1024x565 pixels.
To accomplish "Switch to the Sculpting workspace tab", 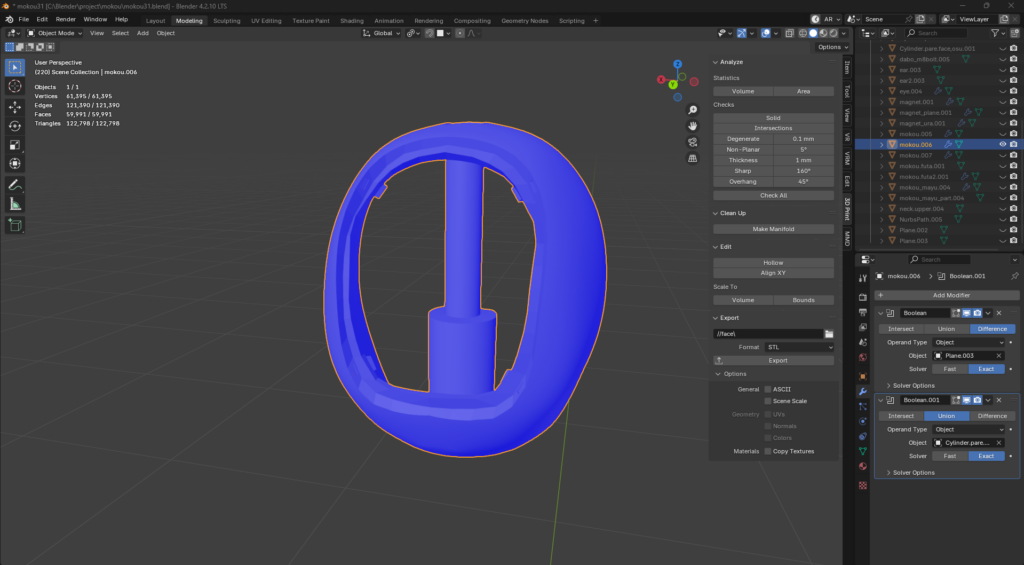I will tap(227, 20).
